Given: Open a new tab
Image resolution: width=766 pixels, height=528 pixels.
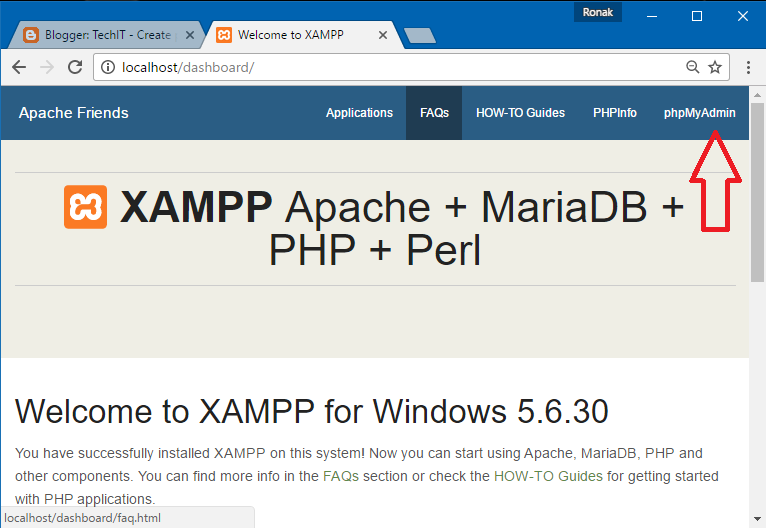Looking at the screenshot, I should pyautogui.click(x=420, y=36).
